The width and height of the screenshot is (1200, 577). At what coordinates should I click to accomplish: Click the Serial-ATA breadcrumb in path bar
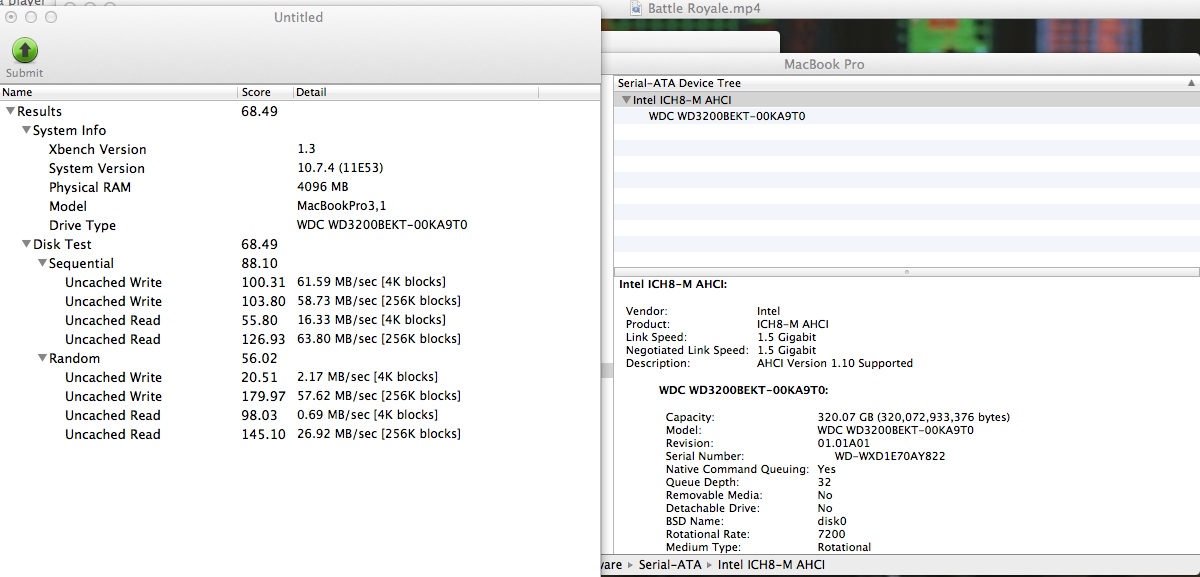pos(668,566)
